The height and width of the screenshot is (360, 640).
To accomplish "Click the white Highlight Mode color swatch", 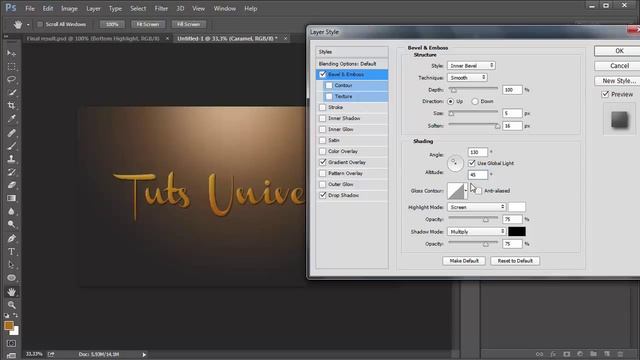I will 517,207.
